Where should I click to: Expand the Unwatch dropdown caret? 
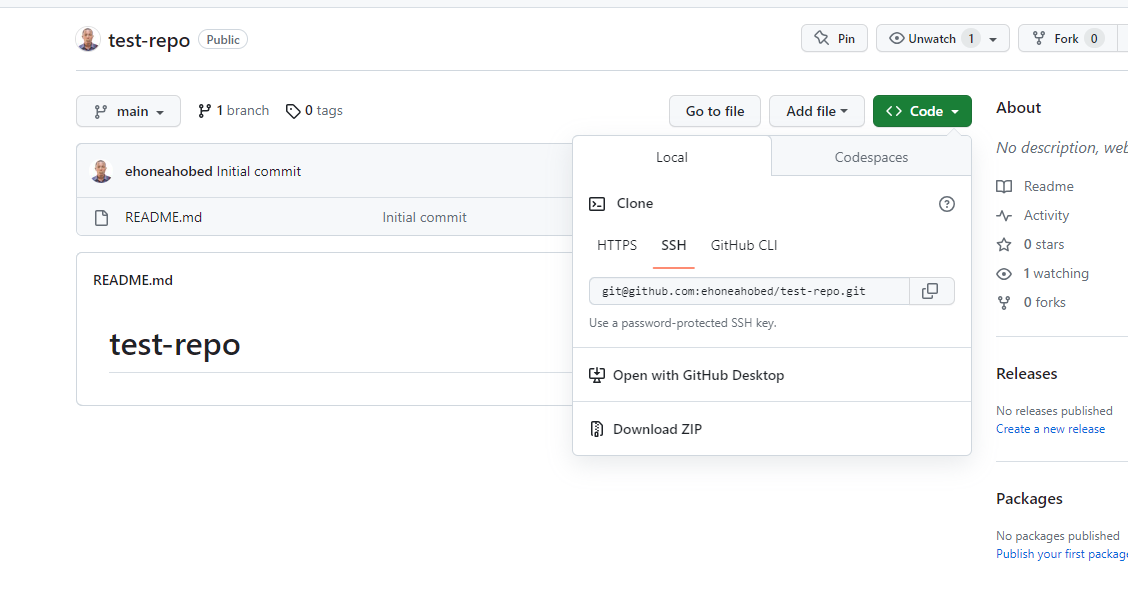(x=993, y=39)
